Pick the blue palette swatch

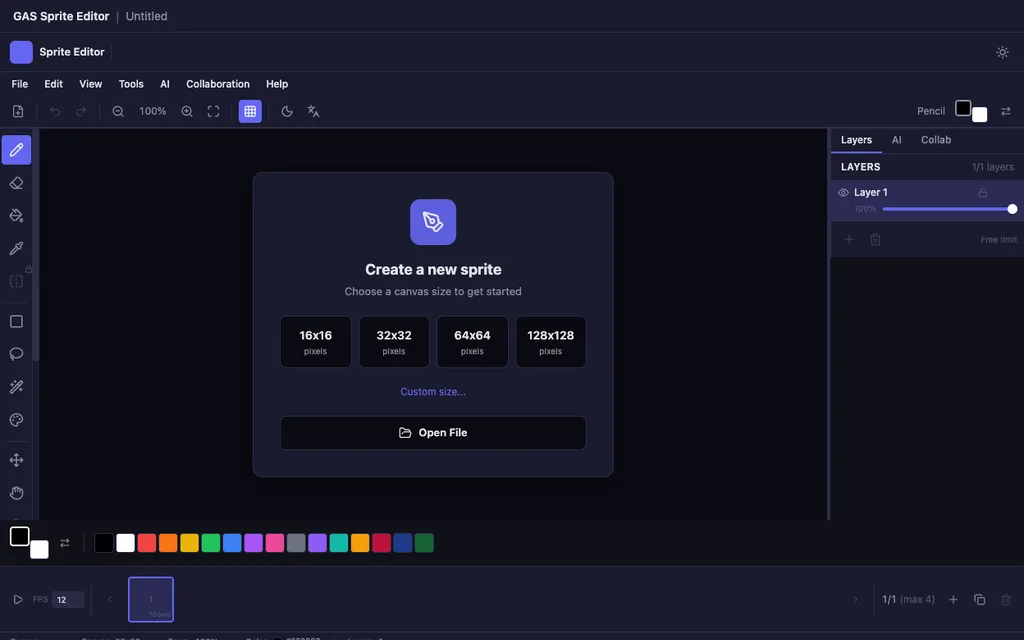click(232, 543)
